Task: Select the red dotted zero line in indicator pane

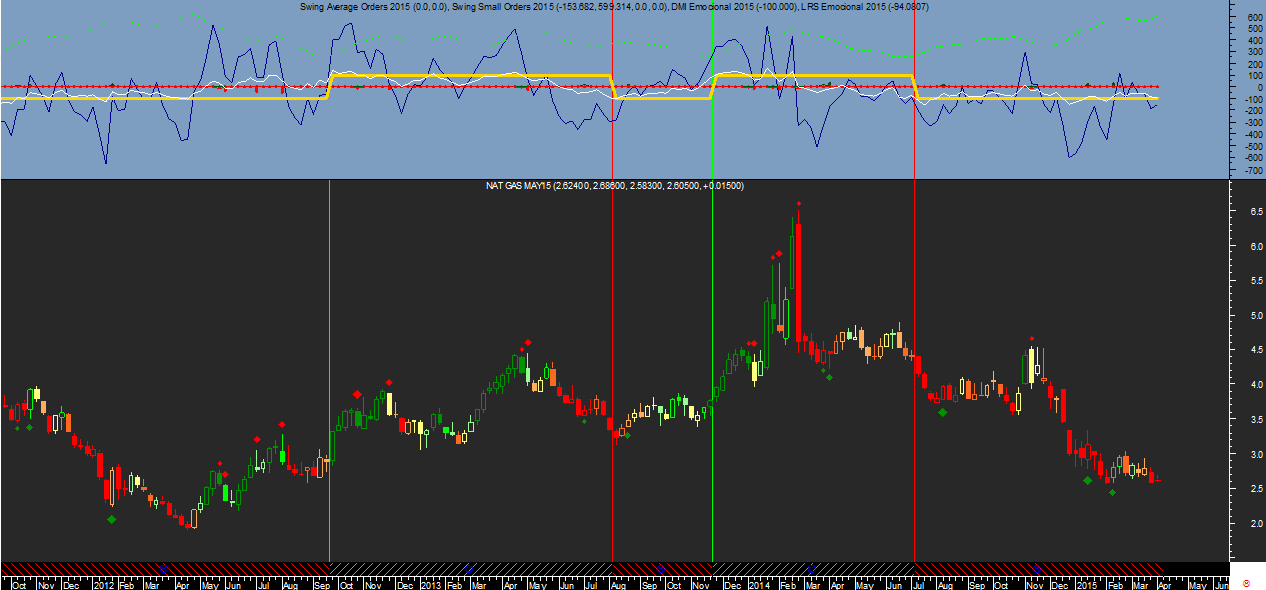Action: click(580, 87)
